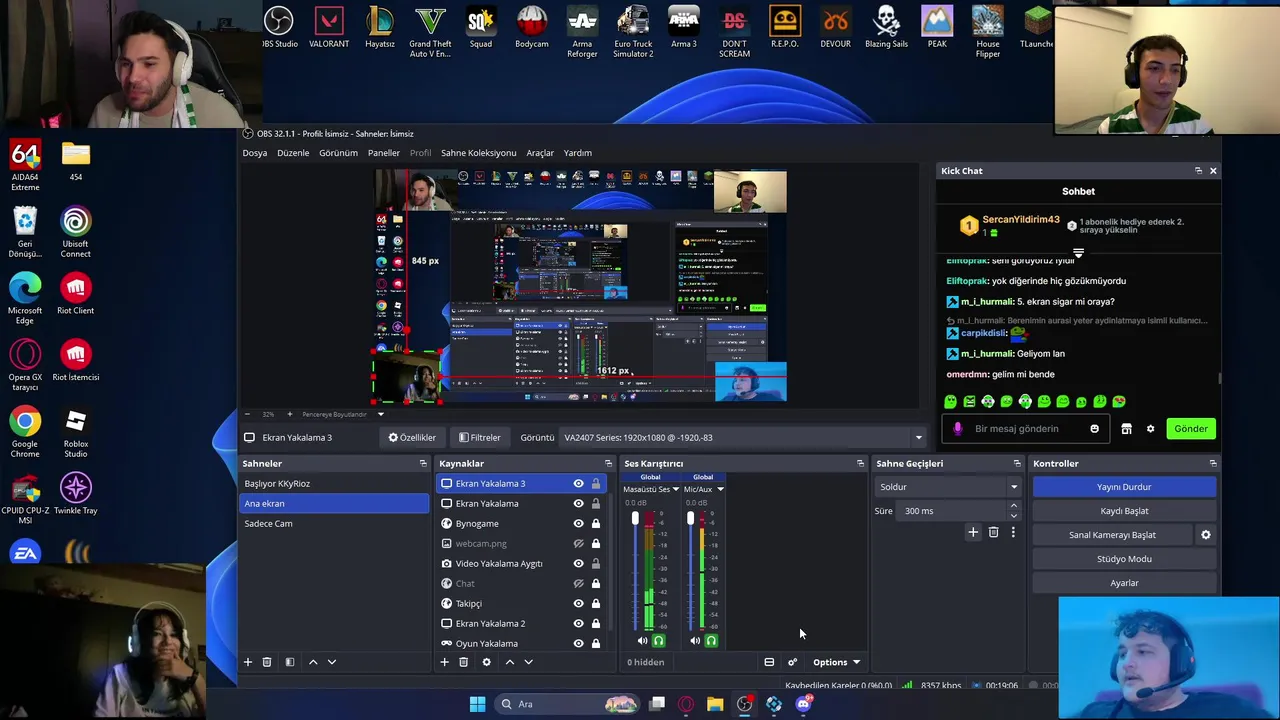Open Sahne Koleksiyonu menu
This screenshot has width=1280, height=720.
click(478, 153)
